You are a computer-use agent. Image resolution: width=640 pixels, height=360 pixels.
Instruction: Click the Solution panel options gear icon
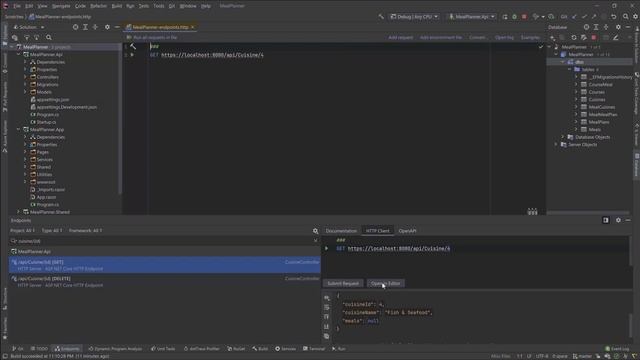[x=107, y=27]
